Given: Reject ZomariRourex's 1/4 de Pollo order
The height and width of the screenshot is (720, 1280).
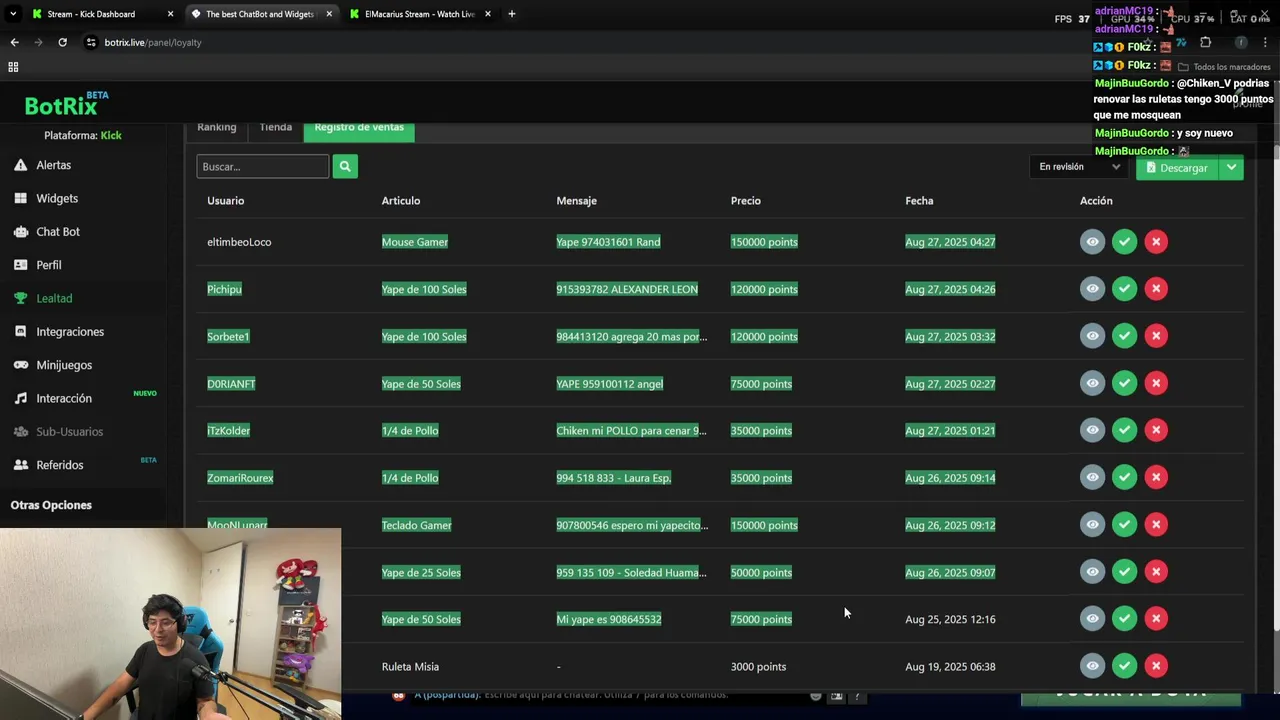Looking at the screenshot, I should click(x=1156, y=477).
